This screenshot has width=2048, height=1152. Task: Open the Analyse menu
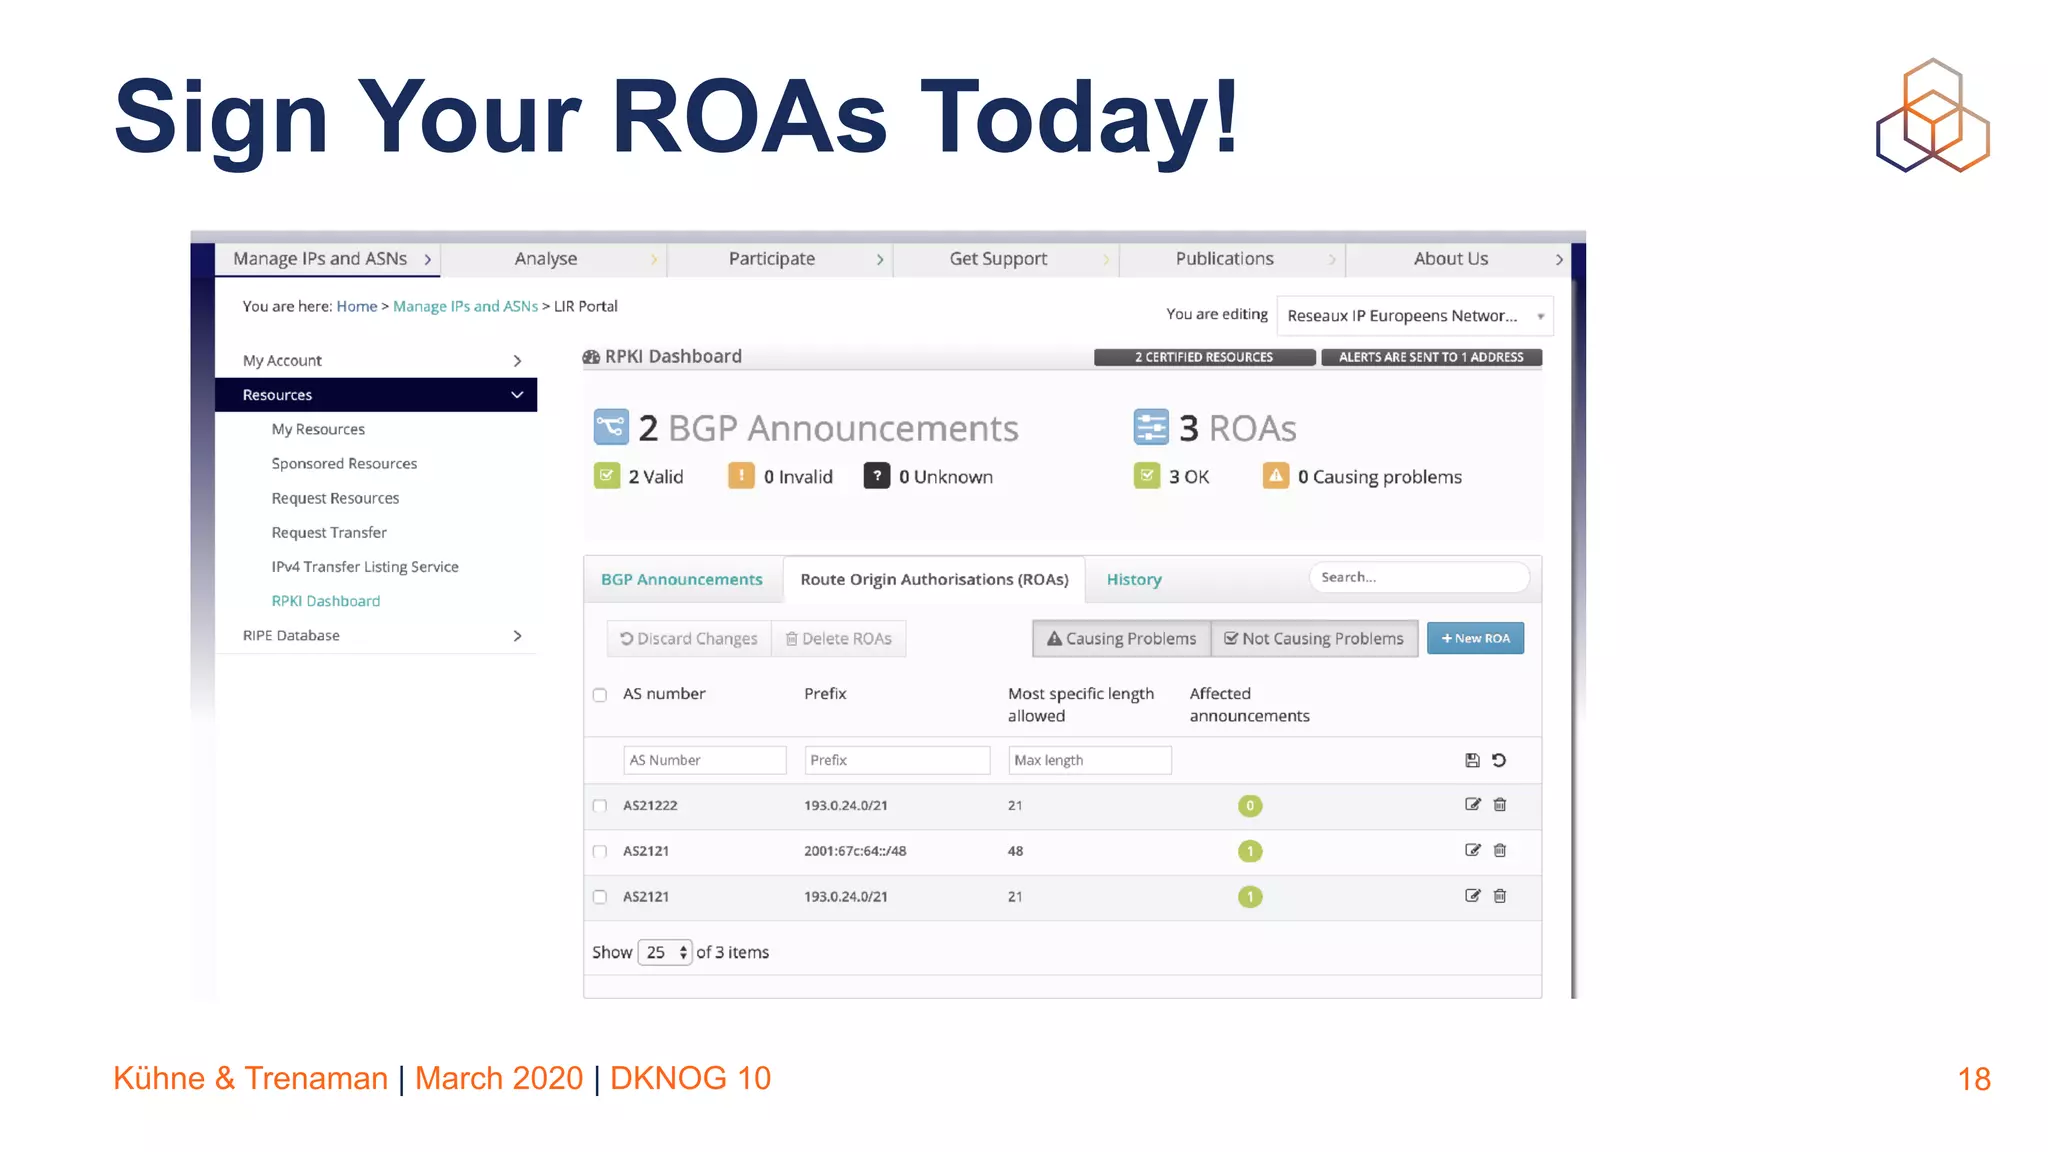pyautogui.click(x=554, y=259)
